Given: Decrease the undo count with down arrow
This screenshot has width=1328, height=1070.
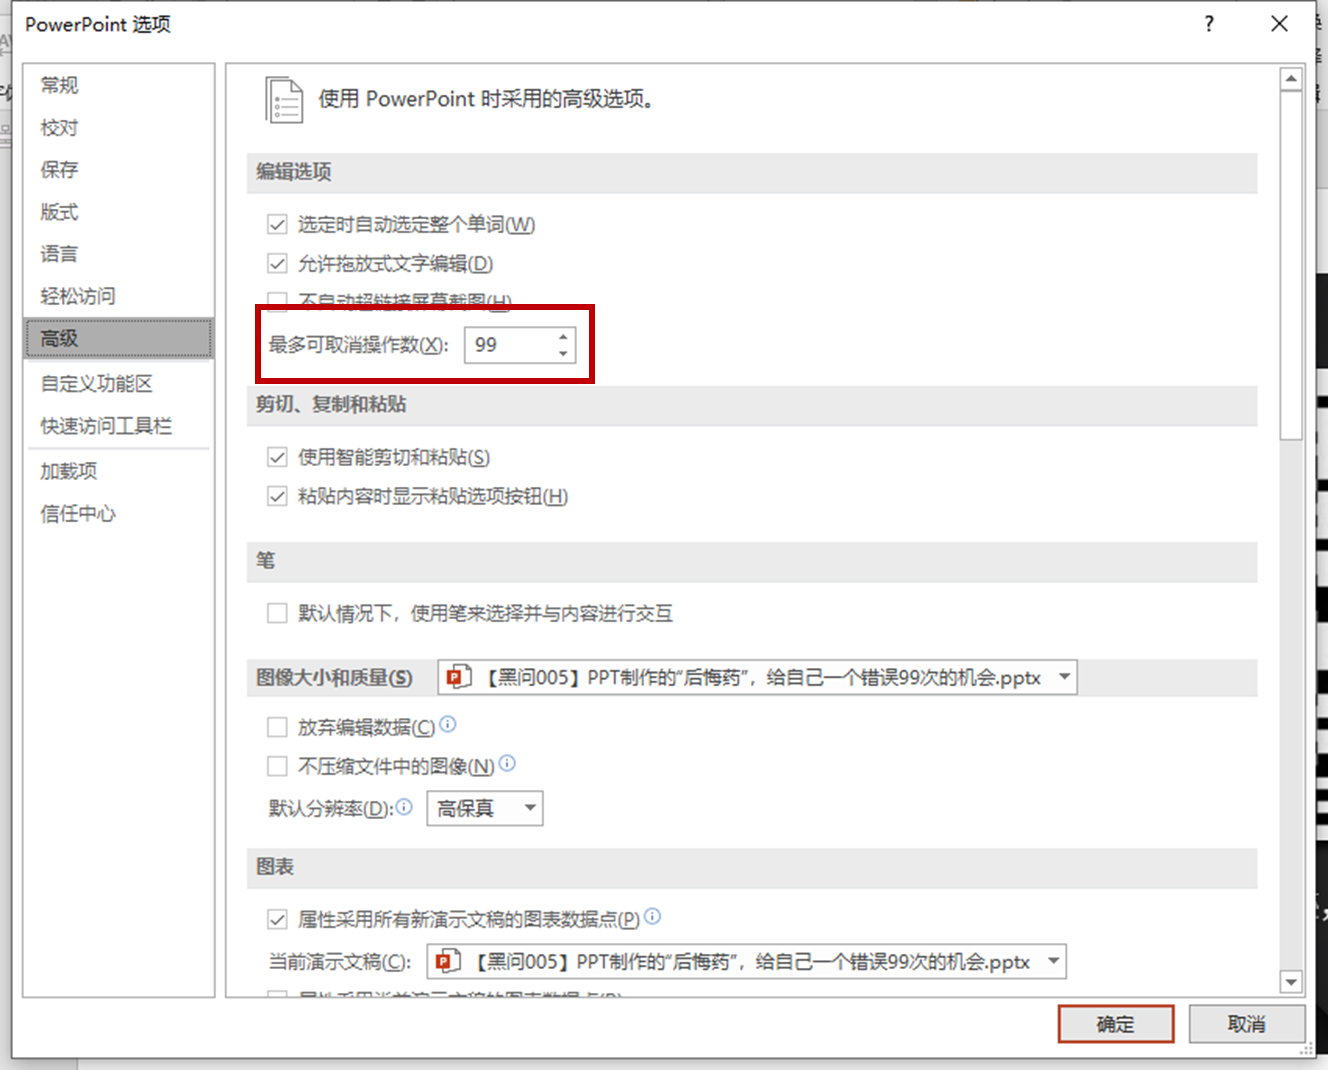Looking at the screenshot, I should (x=564, y=354).
